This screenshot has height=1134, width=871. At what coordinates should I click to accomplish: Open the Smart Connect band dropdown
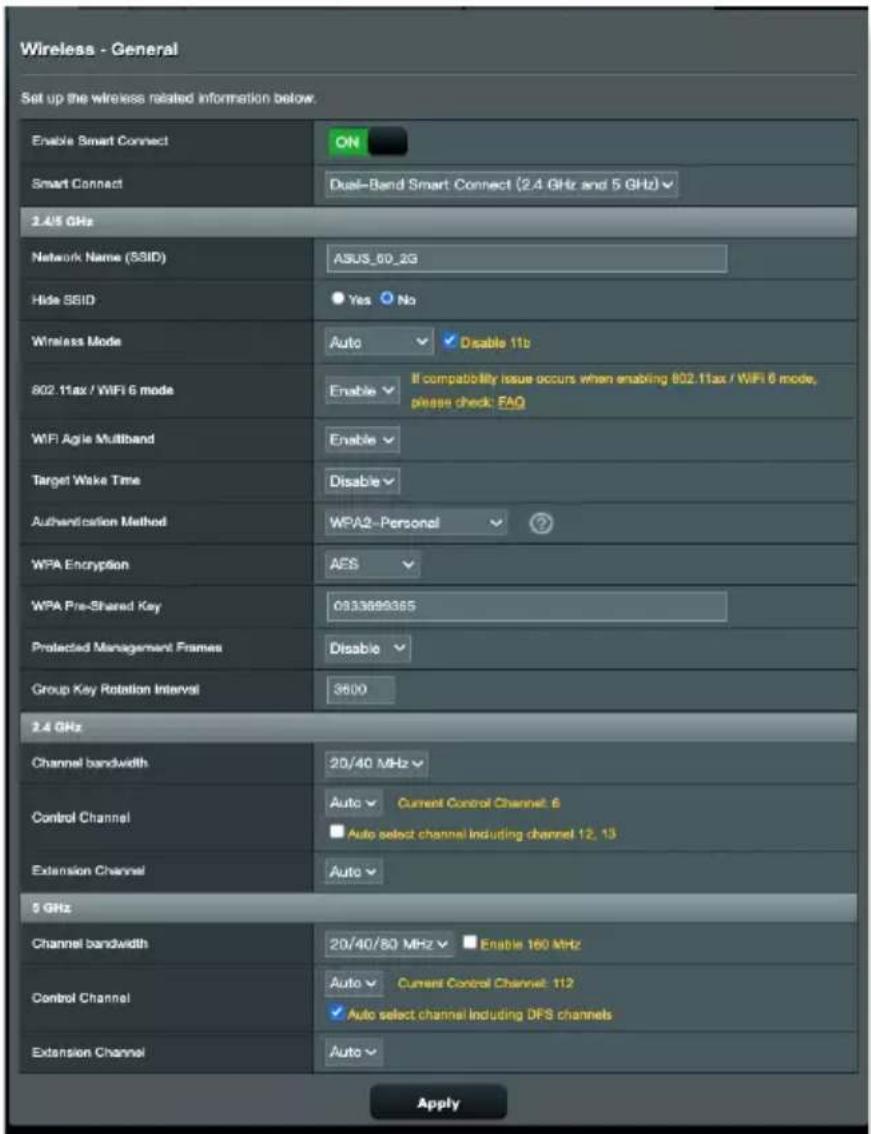coord(501,184)
